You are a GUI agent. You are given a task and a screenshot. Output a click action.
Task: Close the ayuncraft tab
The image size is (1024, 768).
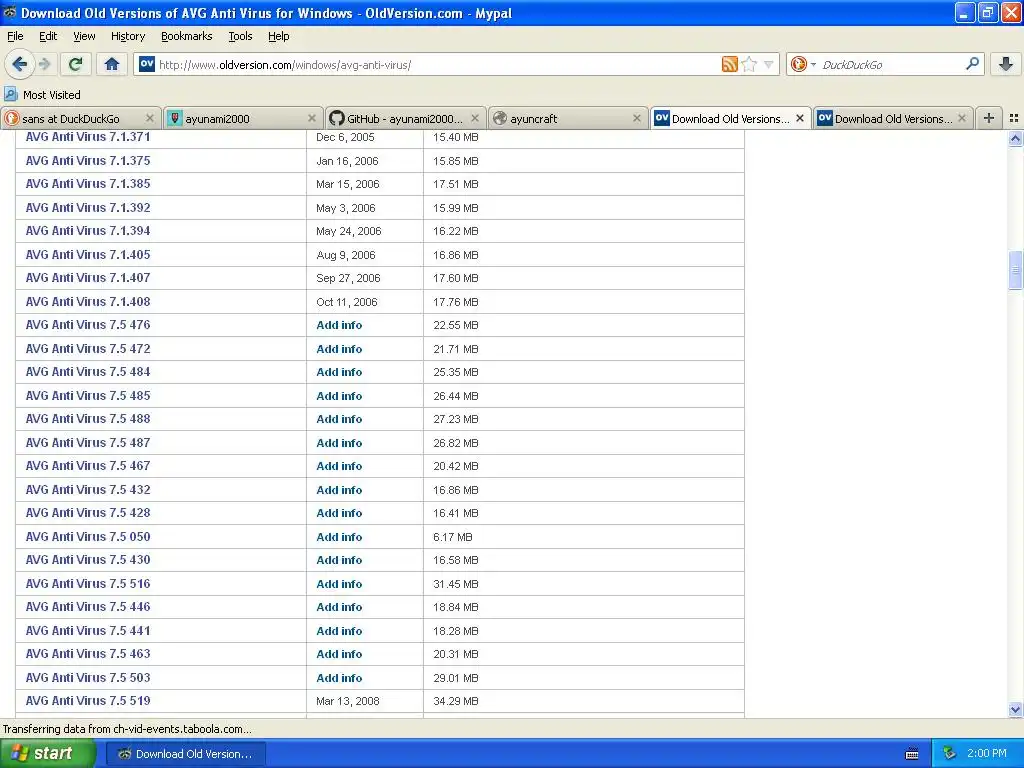click(637, 118)
